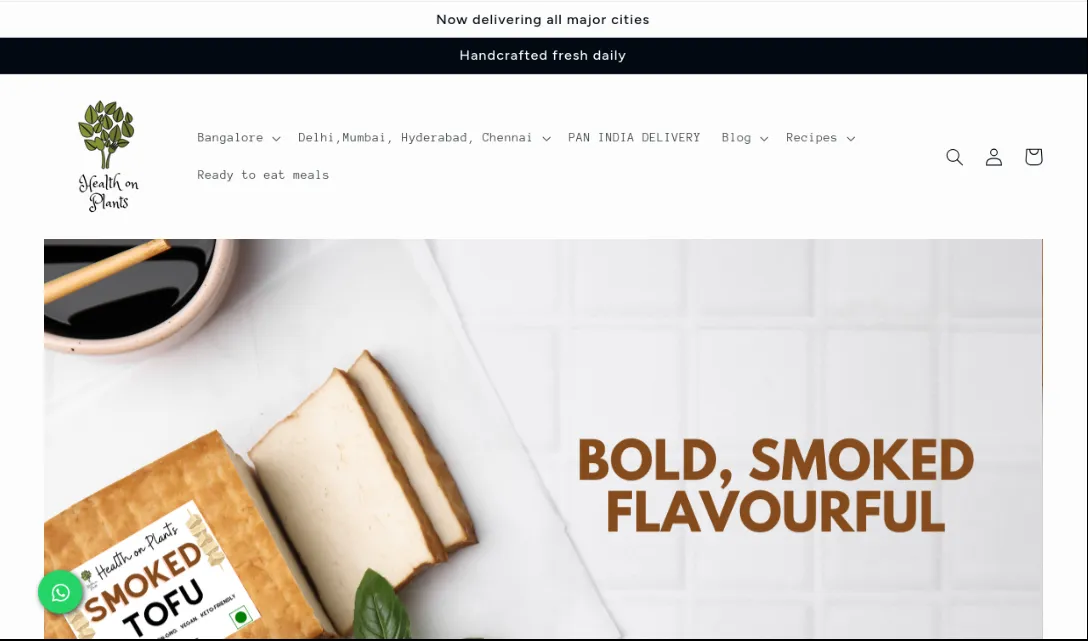Expand the Recipes dropdown menu
This screenshot has height=641, width=1088.
820,137
